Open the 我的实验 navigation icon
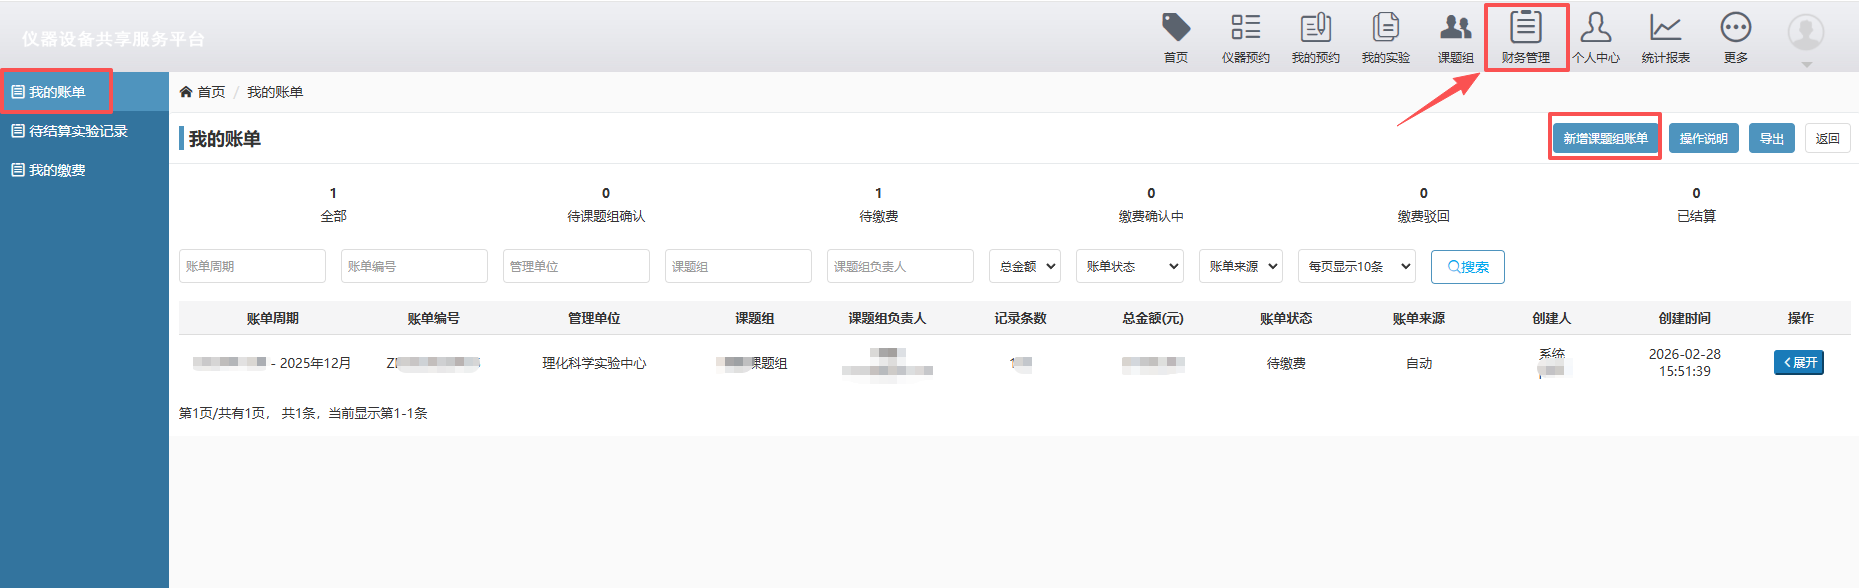Image resolution: width=1859 pixels, height=588 pixels. coord(1385,28)
